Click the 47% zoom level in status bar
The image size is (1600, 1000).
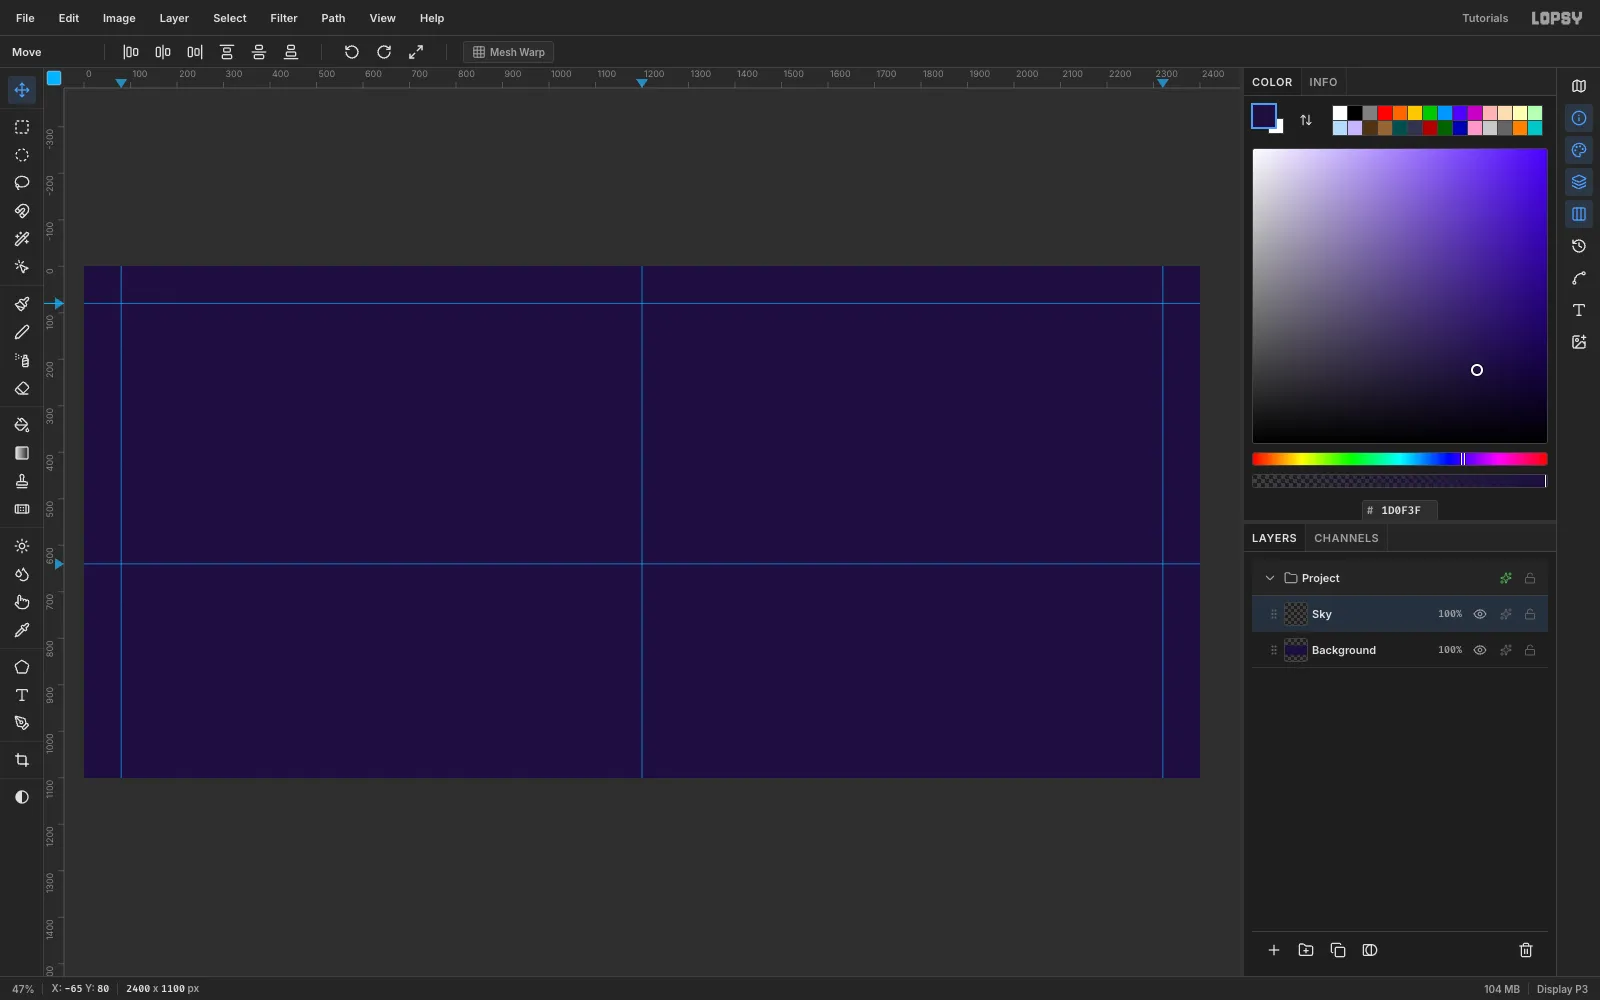pyautogui.click(x=23, y=989)
